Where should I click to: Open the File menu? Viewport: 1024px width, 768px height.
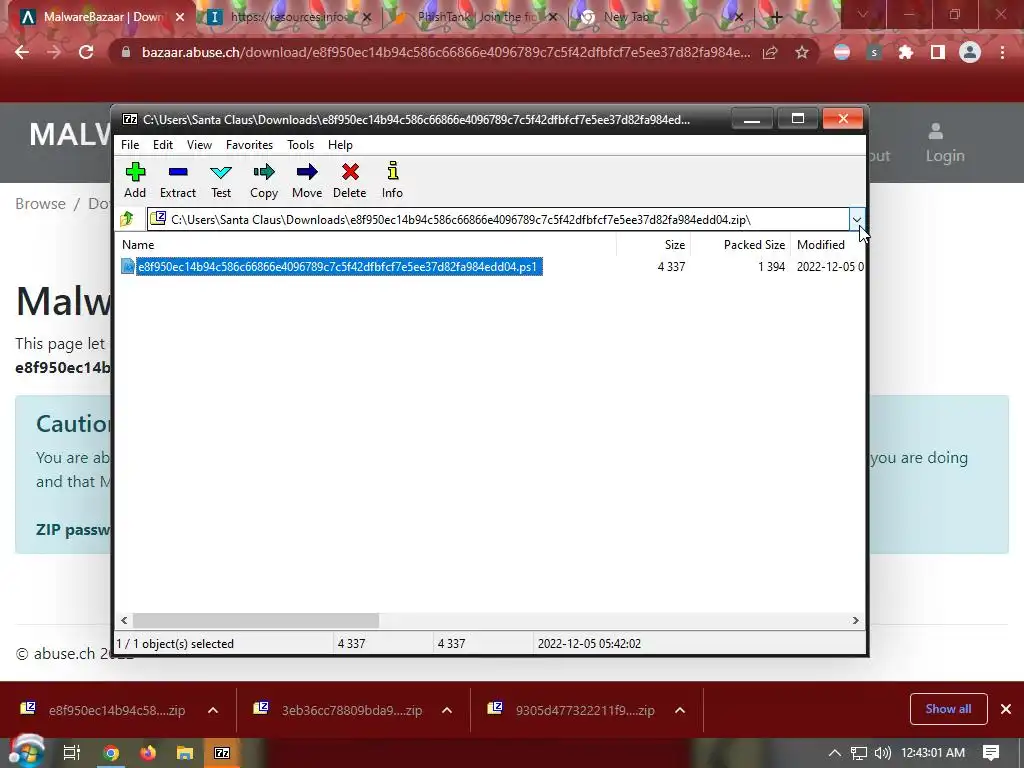click(x=130, y=145)
